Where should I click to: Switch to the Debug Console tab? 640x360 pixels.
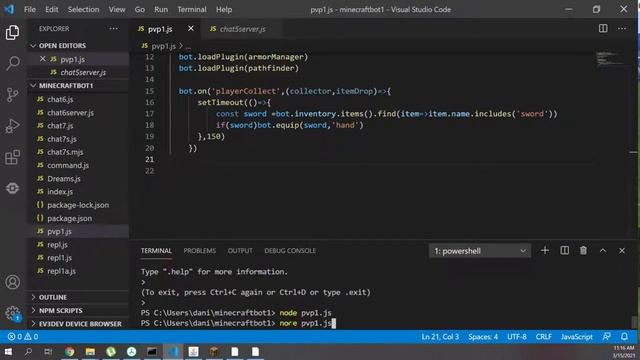coord(290,251)
